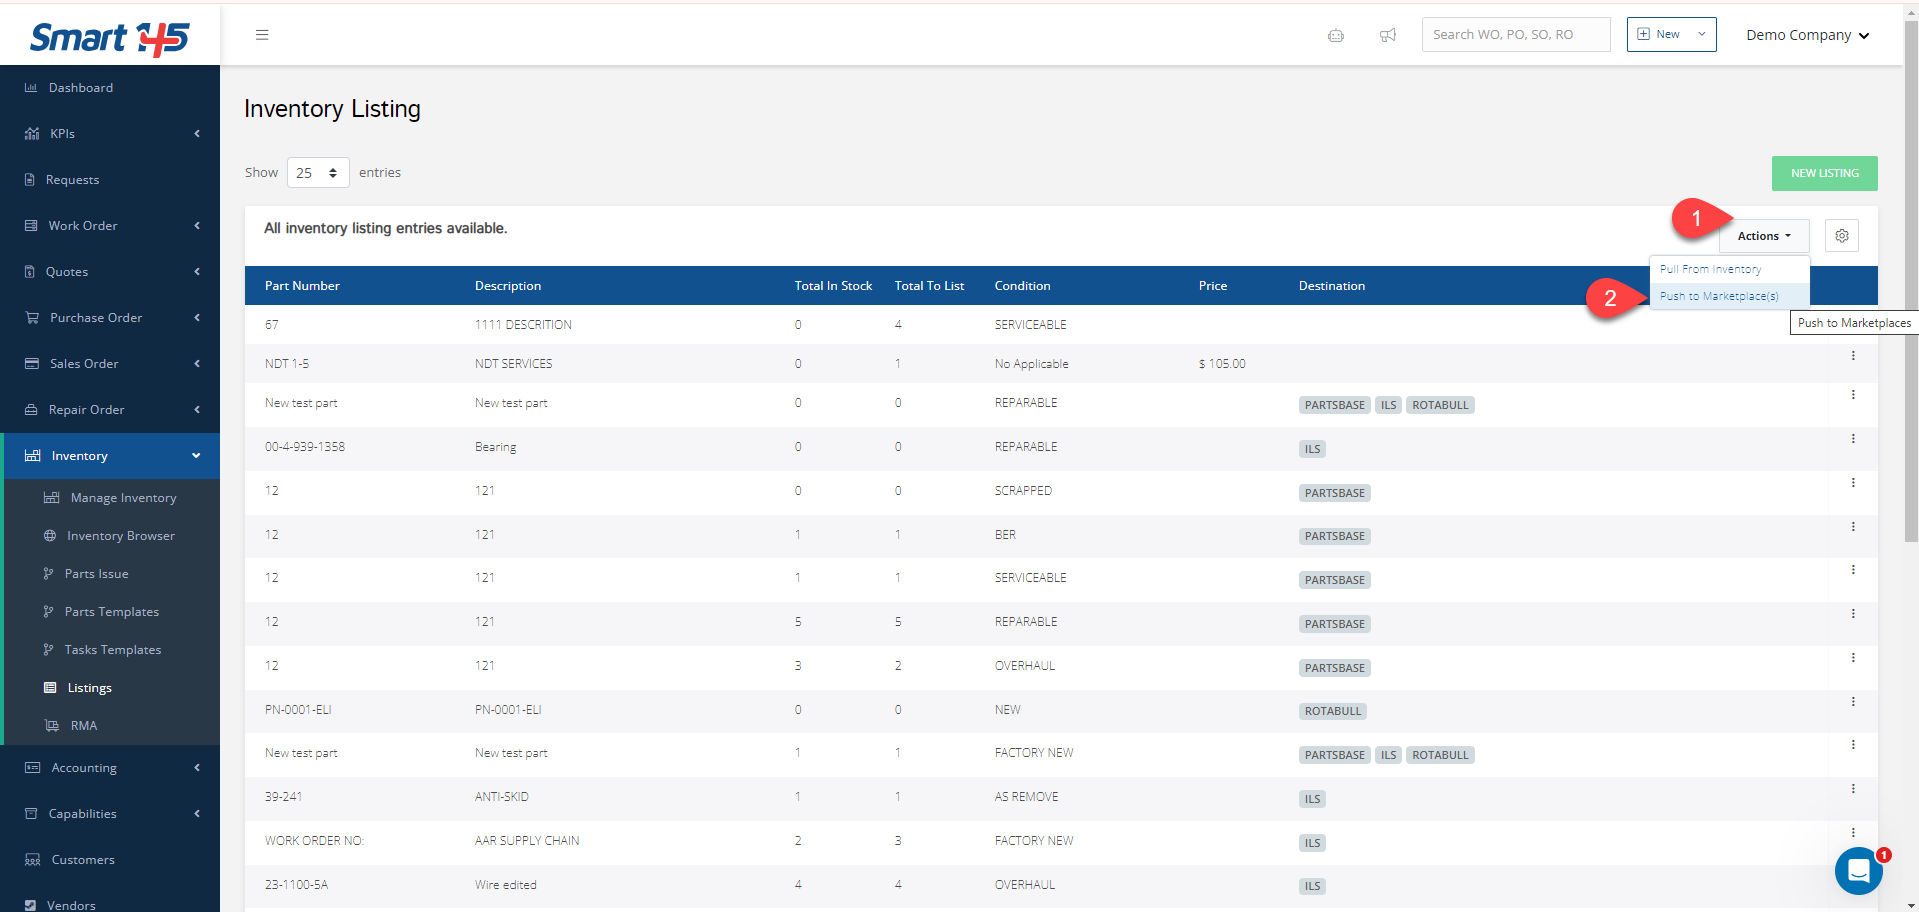
Task: Open row options for NDT 1-5
Action: pyautogui.click(x=1852, y=356)
